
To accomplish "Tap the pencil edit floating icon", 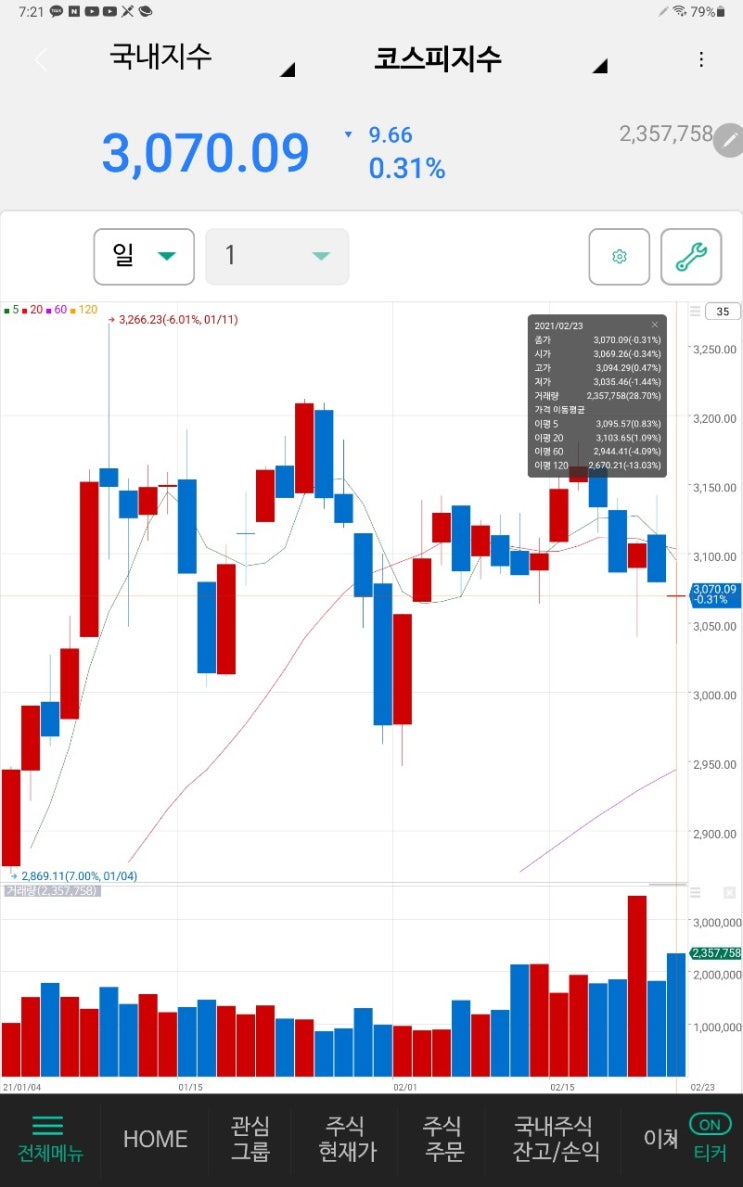I will [729, 140].
